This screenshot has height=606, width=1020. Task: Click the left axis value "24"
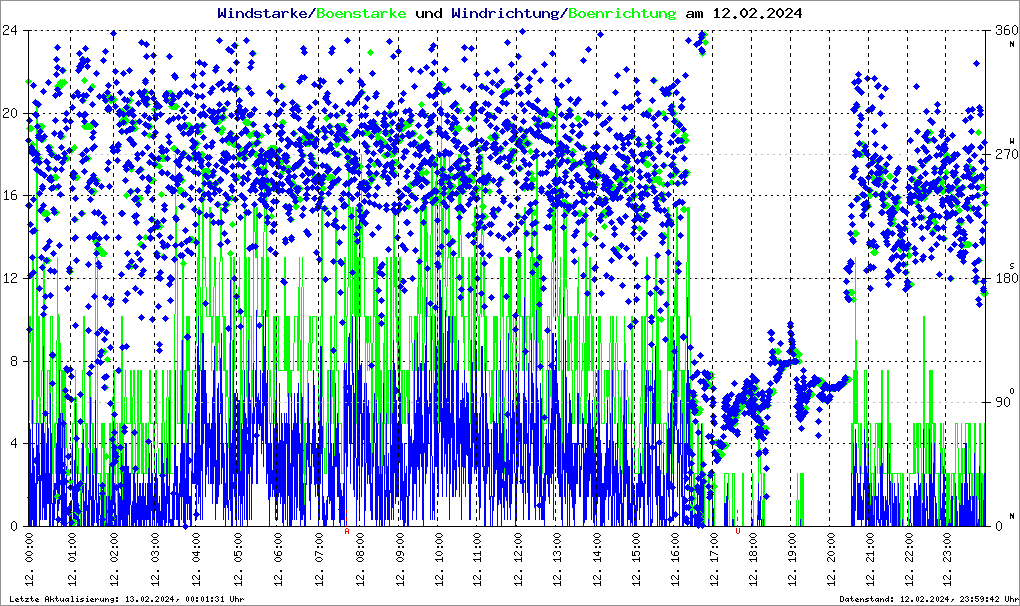coord(9,31)
